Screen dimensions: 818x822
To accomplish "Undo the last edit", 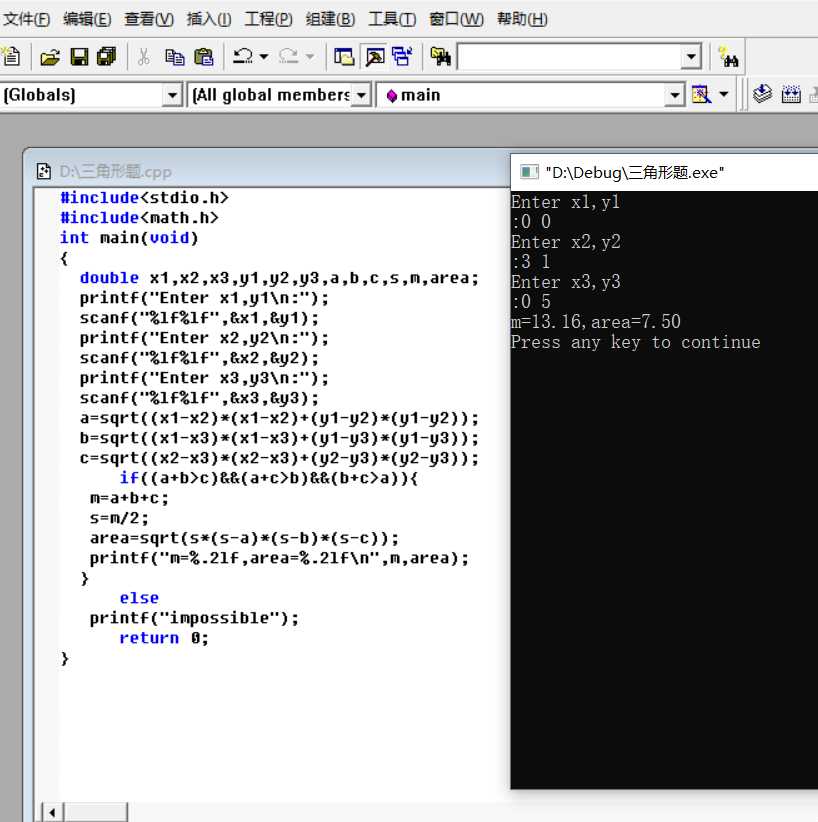I will 243,56.
